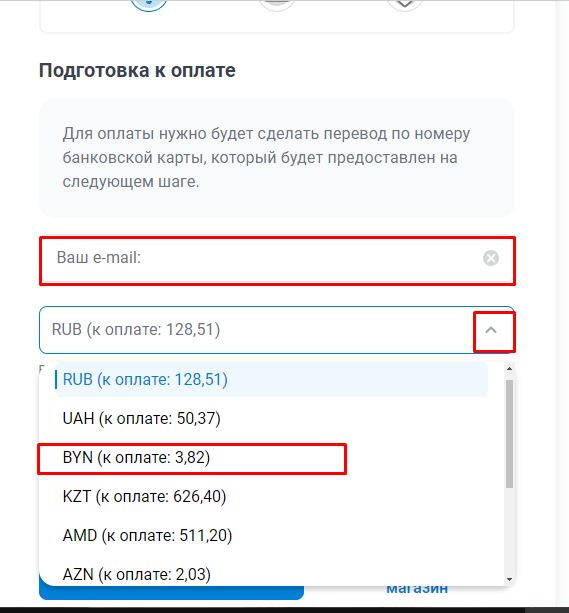Click the blue active step icon
569x613 pixels.
[149, 5]
